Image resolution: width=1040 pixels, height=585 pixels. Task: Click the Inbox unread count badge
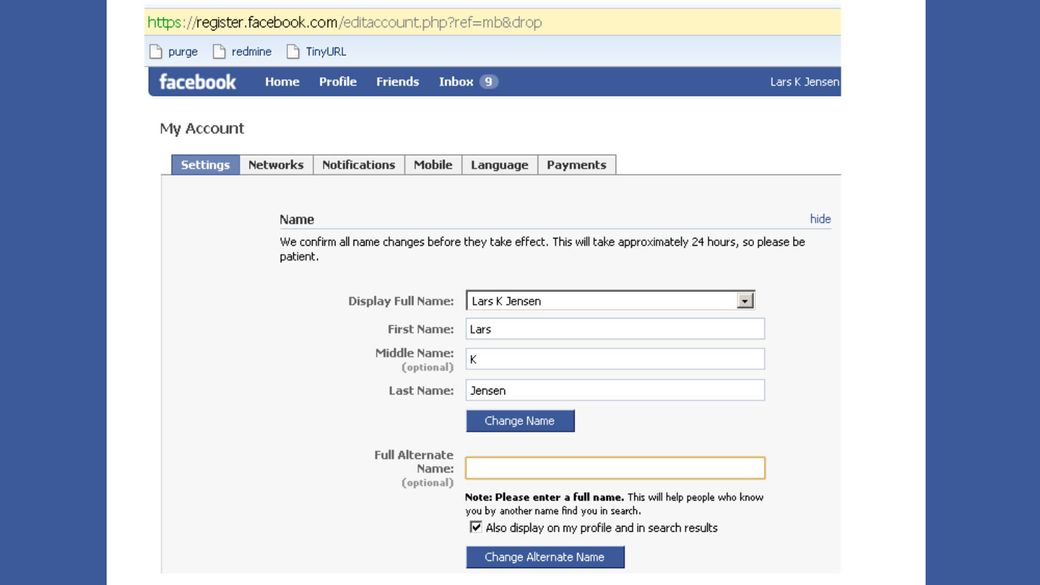[x=487, y=81]
